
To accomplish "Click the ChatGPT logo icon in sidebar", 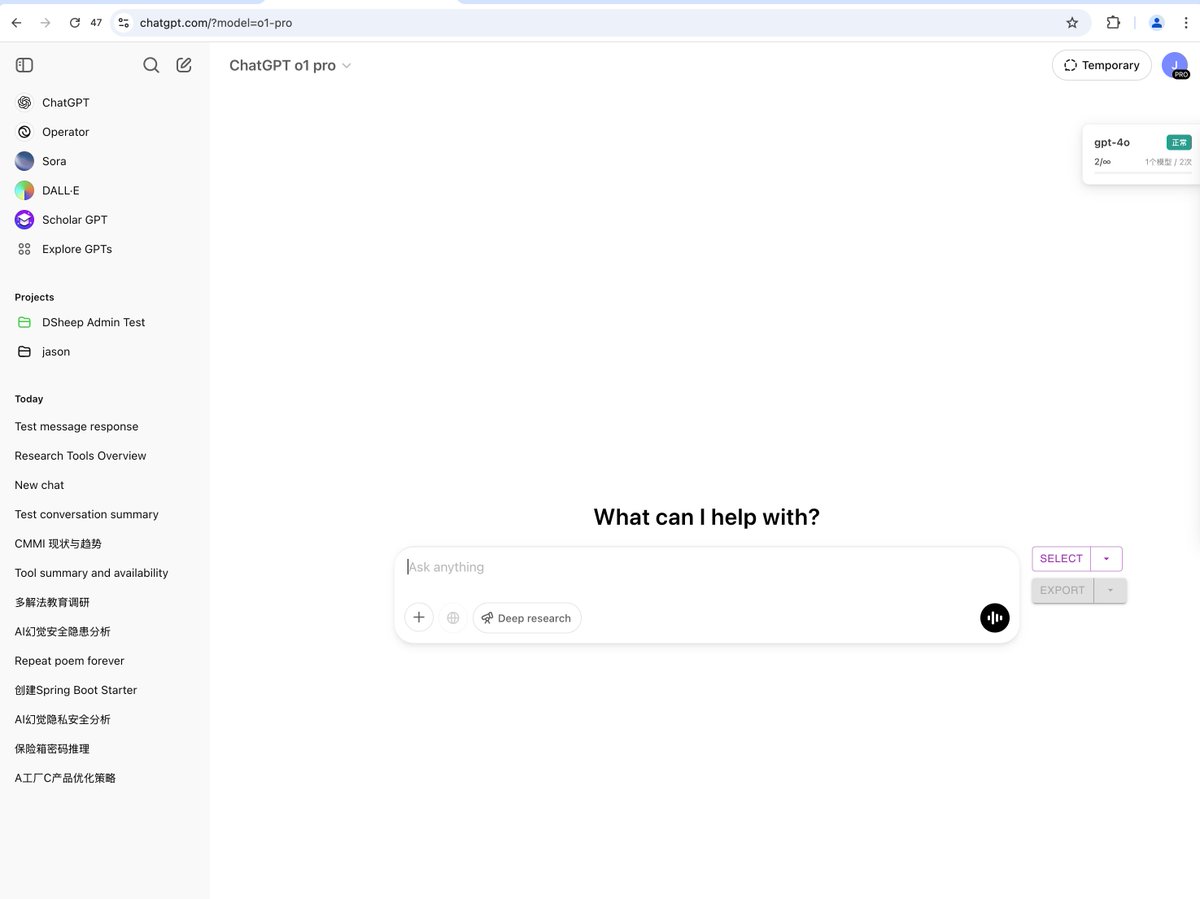I will click(x=24, y=103).
